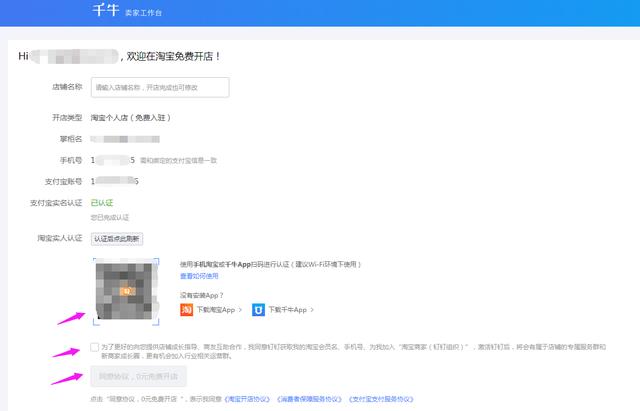Click 同意协议，0元免费开店 button
640x411 pixels.
[138, 376]
